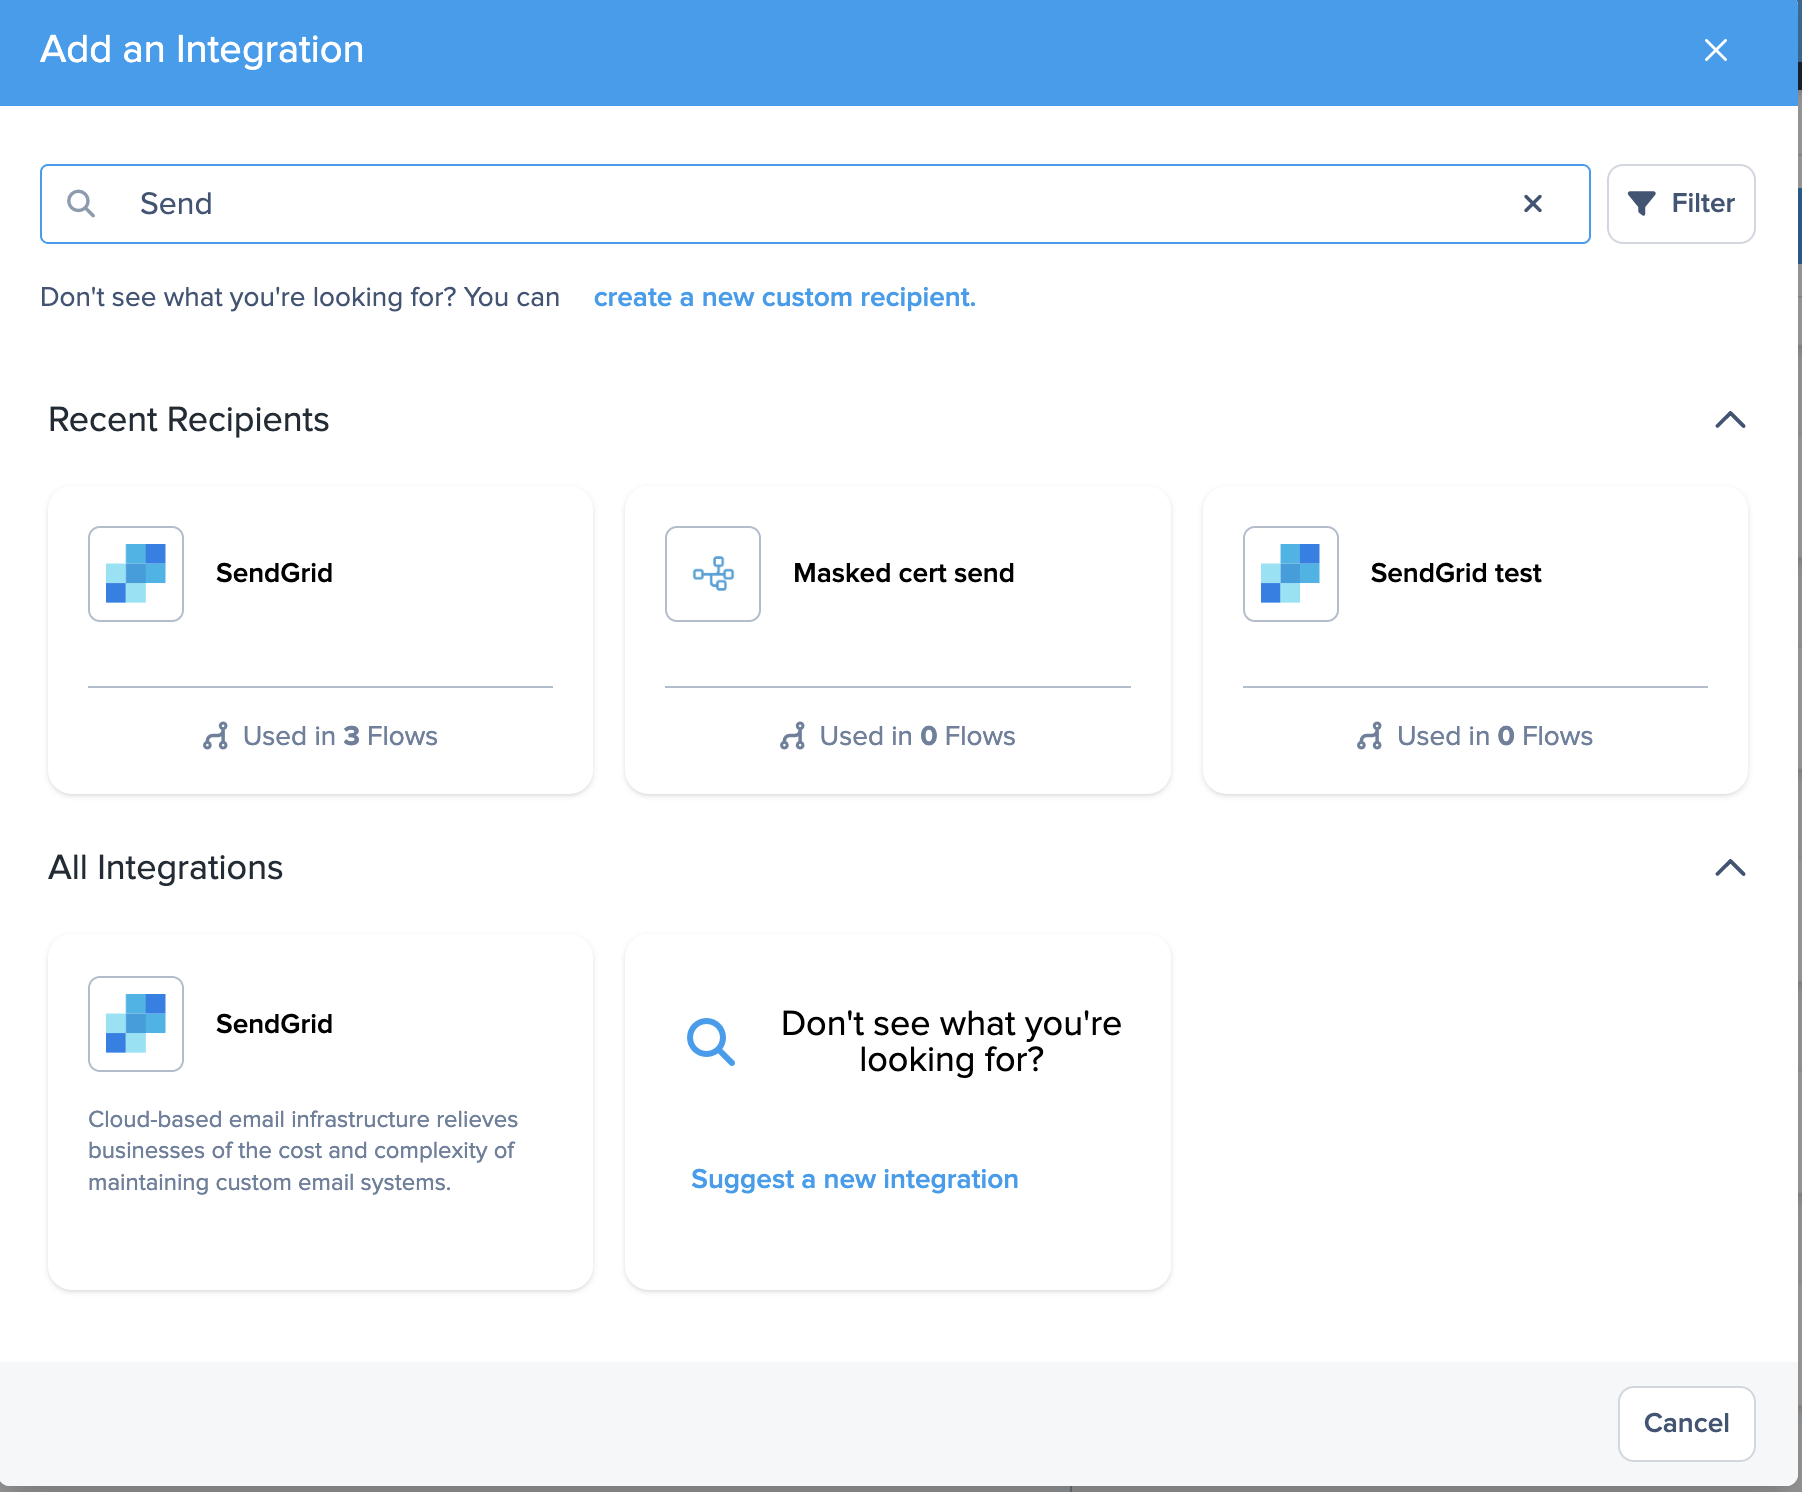
Task: Click the flows icon under Masked cert send
Action: coord(793,737)
